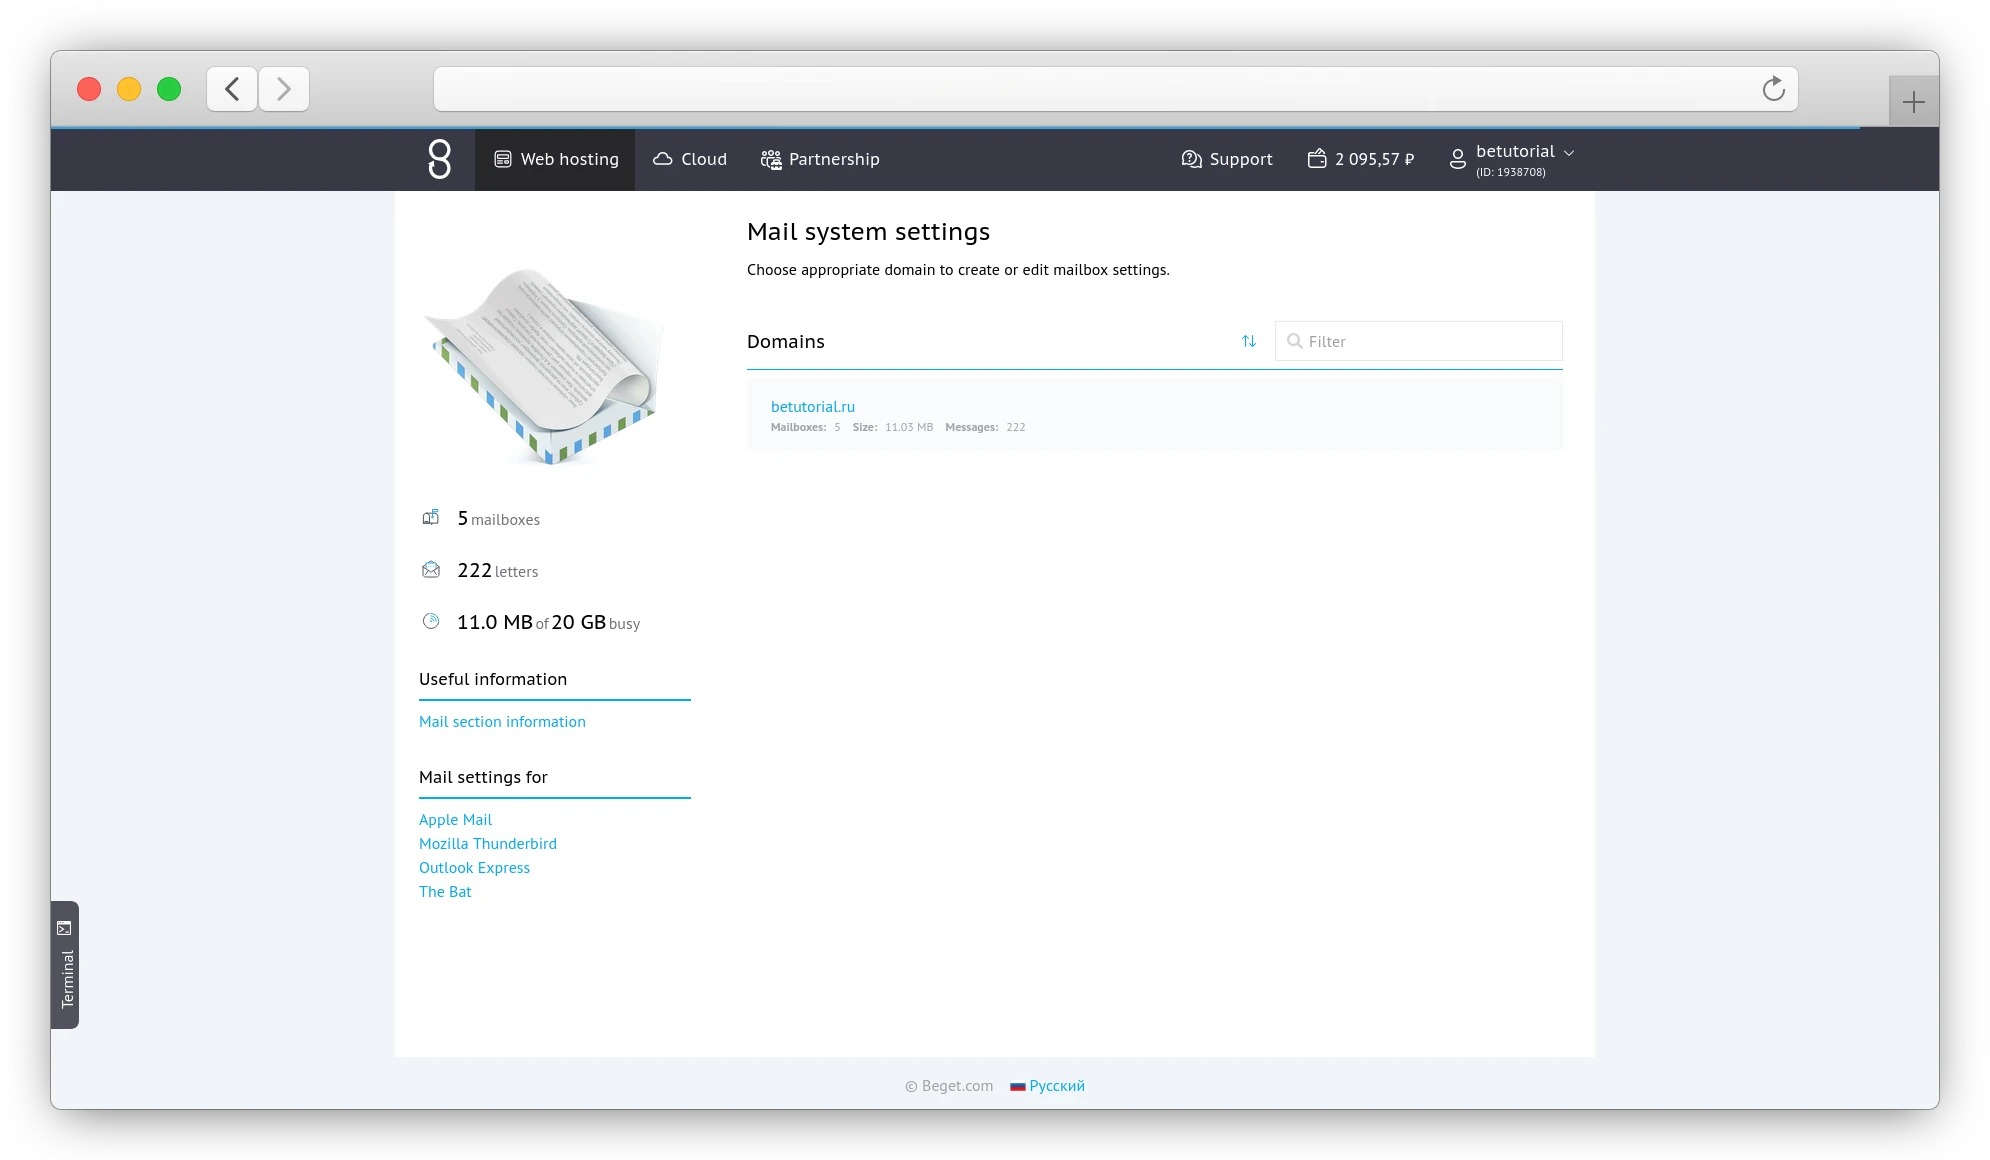Switch the language to Русский
The width and height of the screenshot is (1990, 1160).
[1056, 1086]
